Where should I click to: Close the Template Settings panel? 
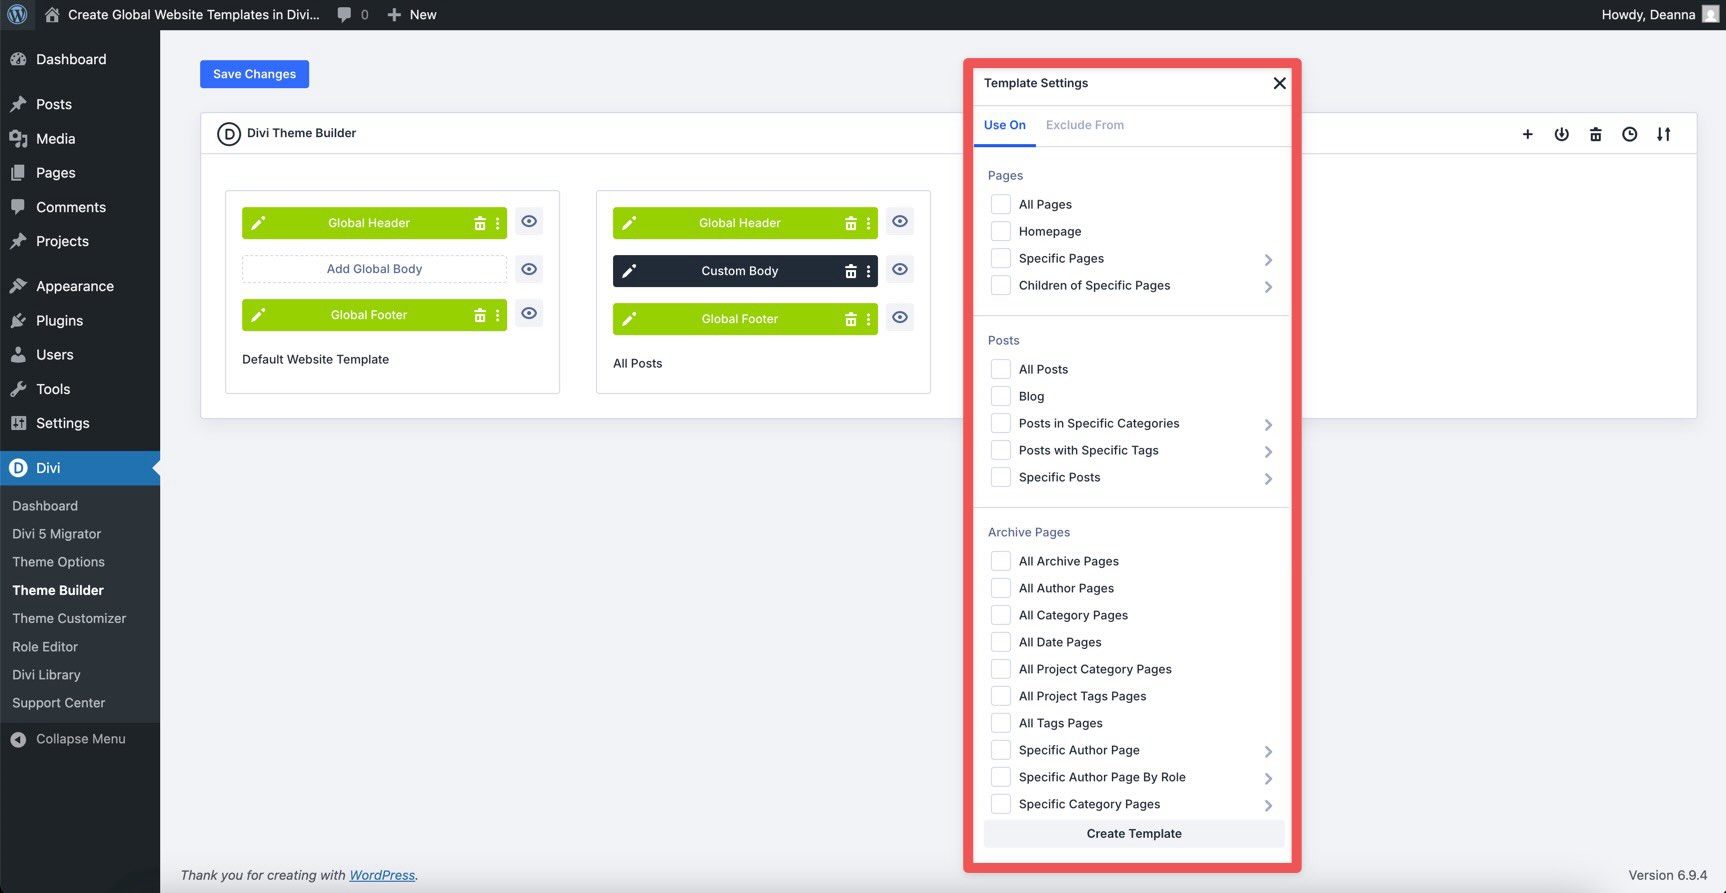pos(1279,83)
